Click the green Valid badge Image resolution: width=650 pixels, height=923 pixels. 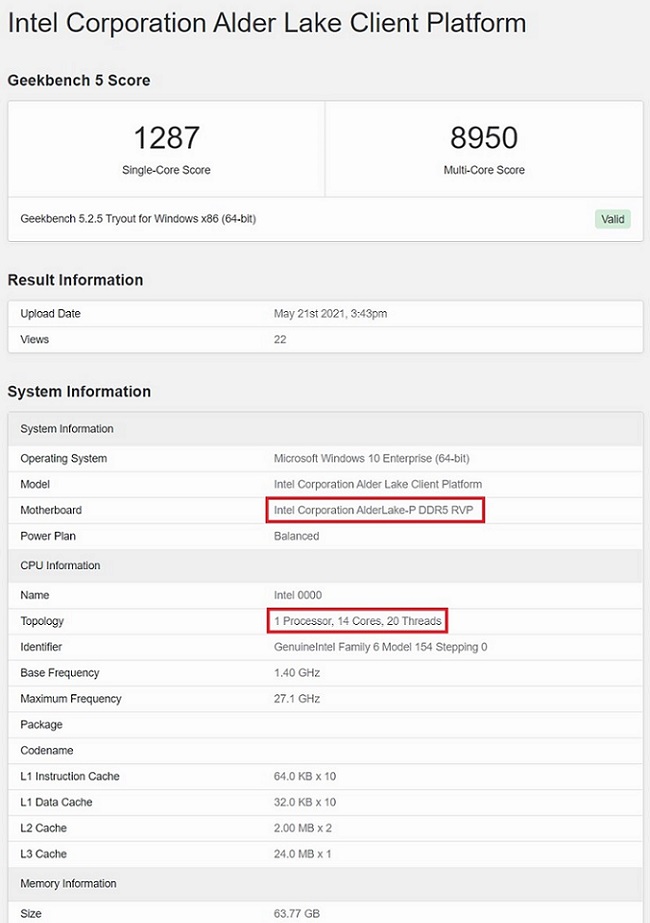[x=612, y=219]
